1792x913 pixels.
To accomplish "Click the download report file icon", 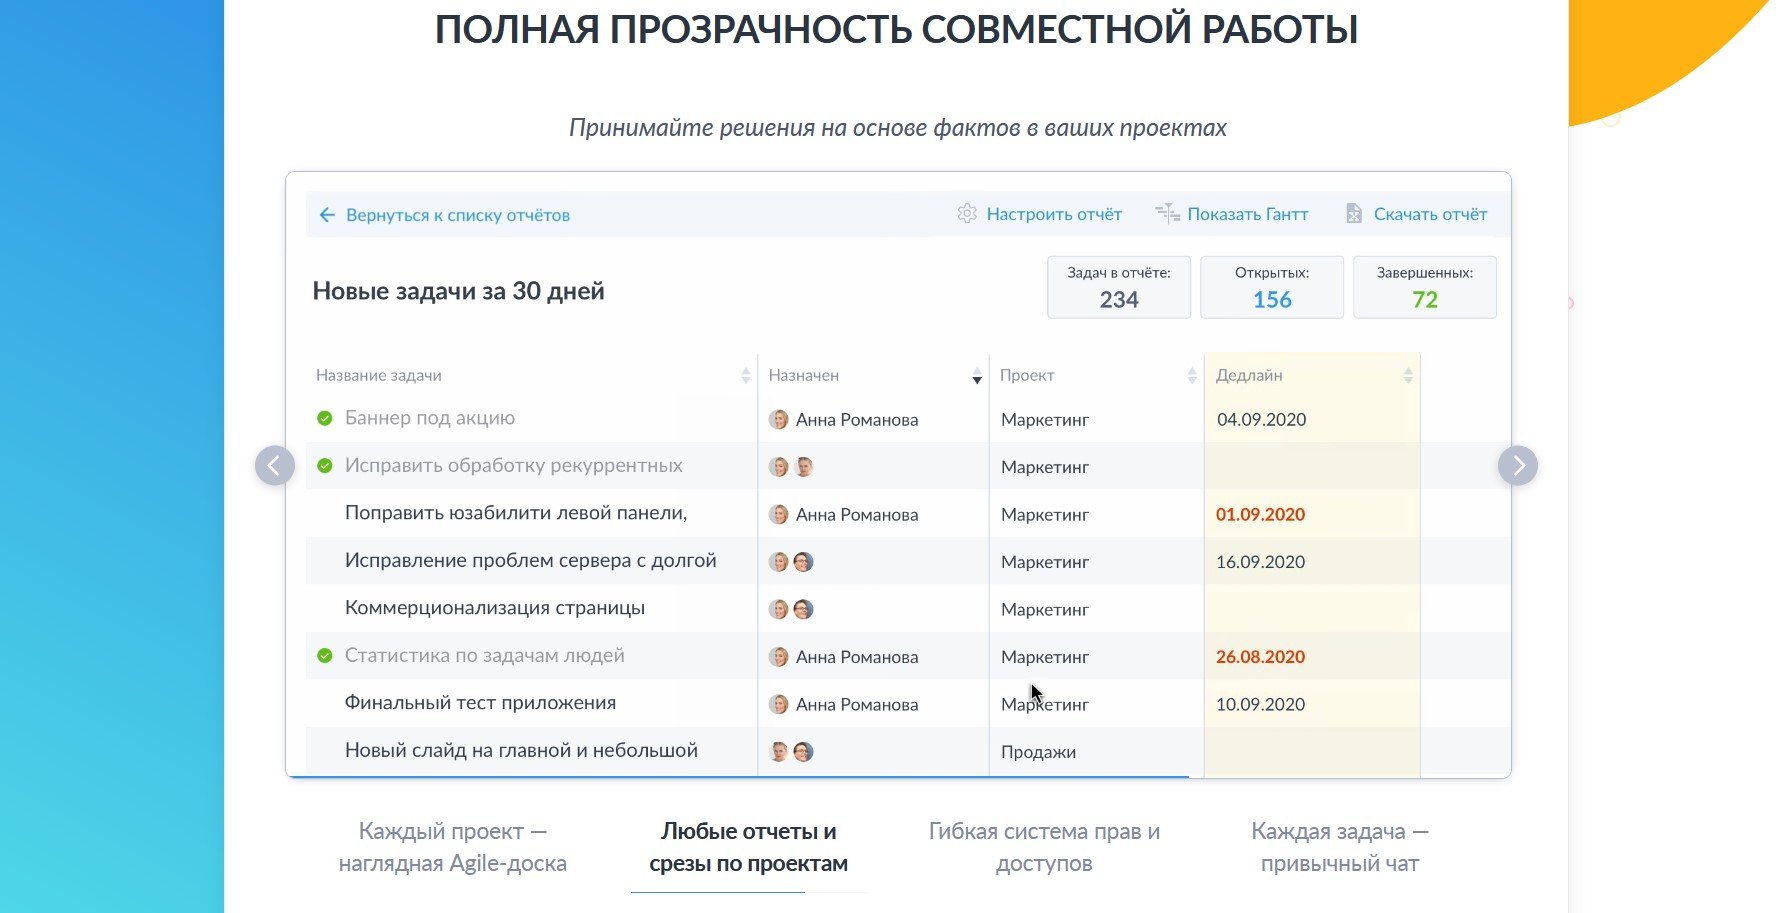I will tap(1354, 214).
